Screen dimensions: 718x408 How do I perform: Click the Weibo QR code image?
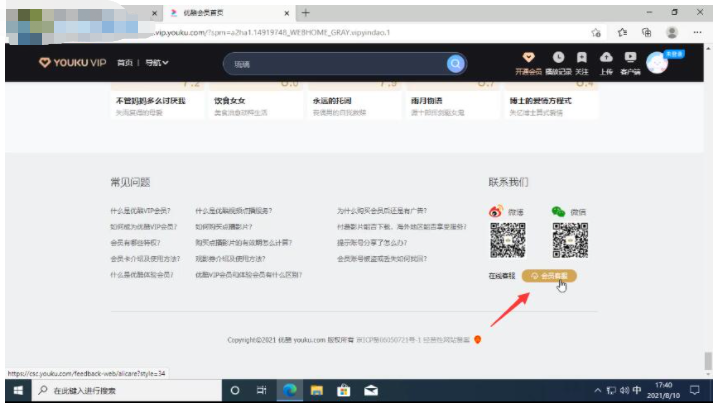[508, 240]
